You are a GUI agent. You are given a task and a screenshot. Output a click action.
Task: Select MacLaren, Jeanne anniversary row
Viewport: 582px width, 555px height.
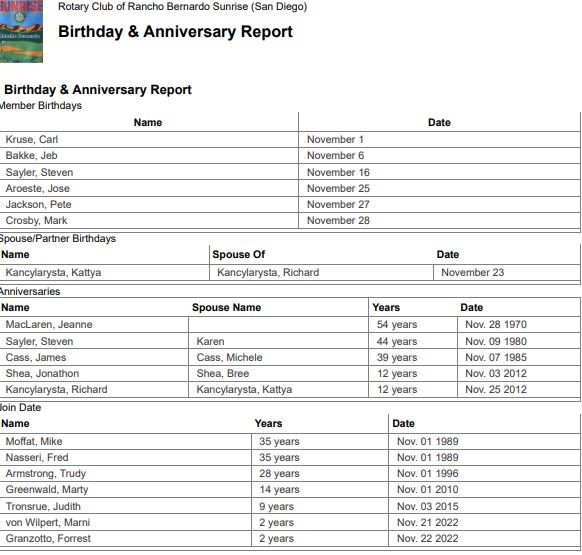coord(290,324)
